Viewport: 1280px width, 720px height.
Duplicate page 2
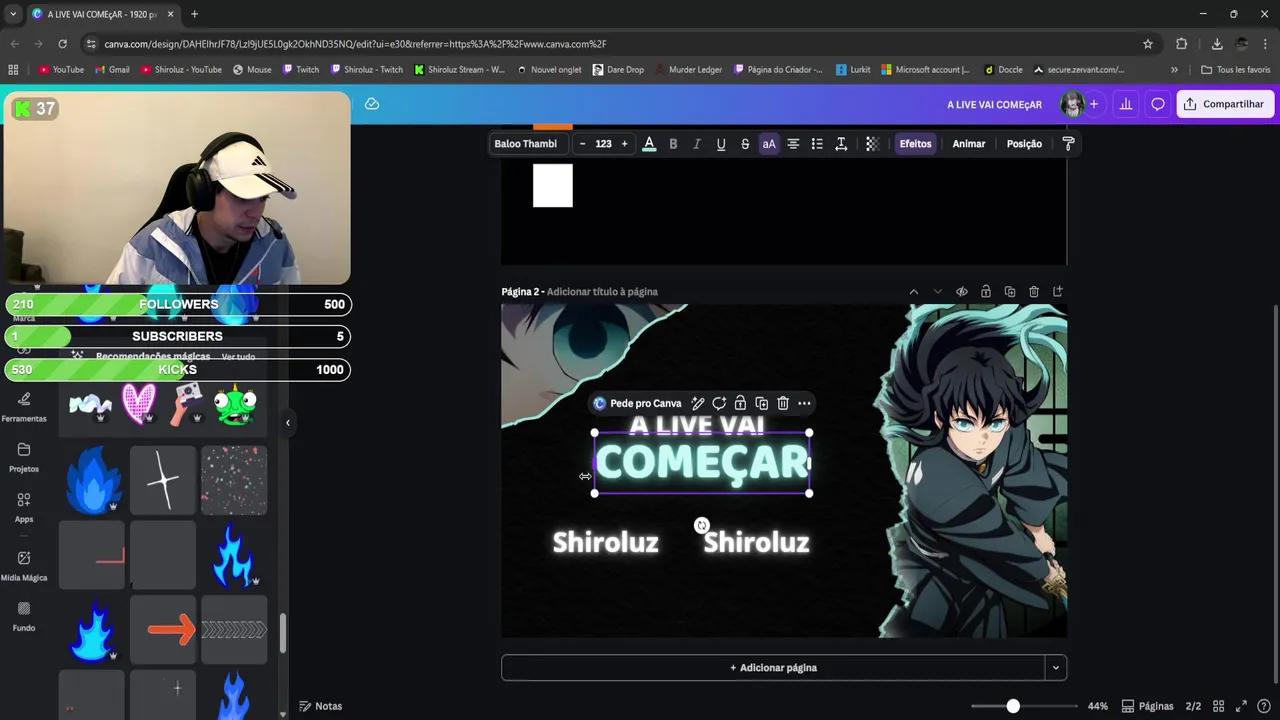click(x=1010, y=292)
